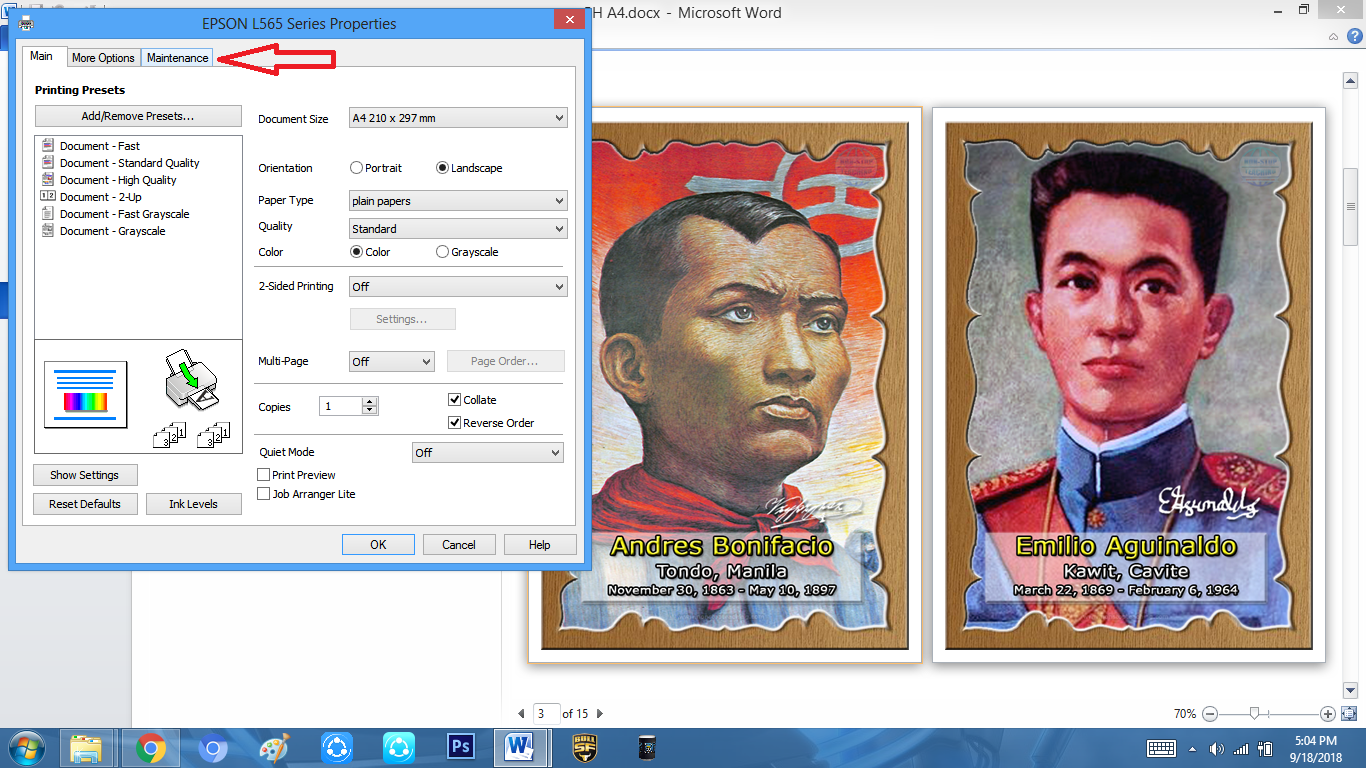The height and width of the screenshot is (768, 1366).
Task: Expand the Multi-Page dropdown
Action: pyautogui.click(x=392, y=362)
